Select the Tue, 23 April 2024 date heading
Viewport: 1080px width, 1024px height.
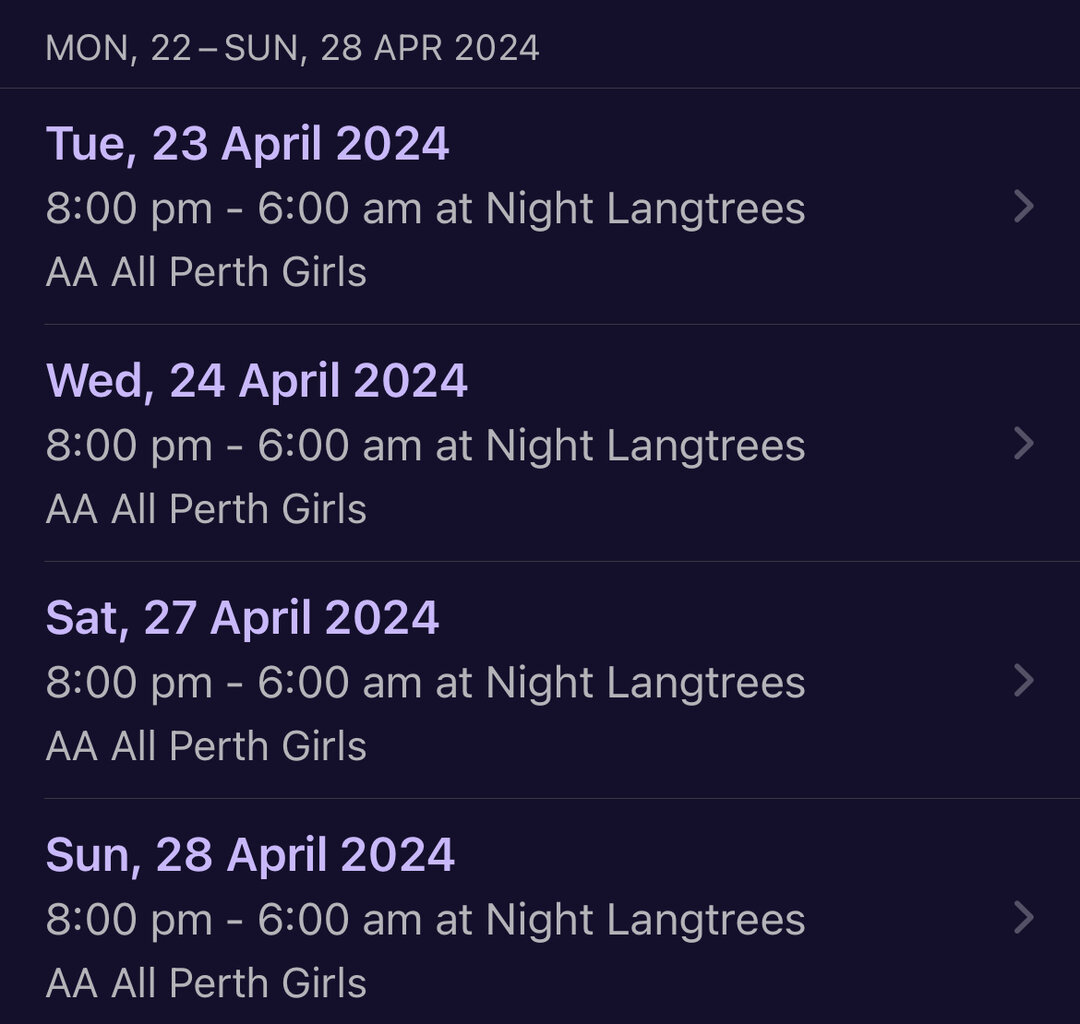click(x=247, y=144)
